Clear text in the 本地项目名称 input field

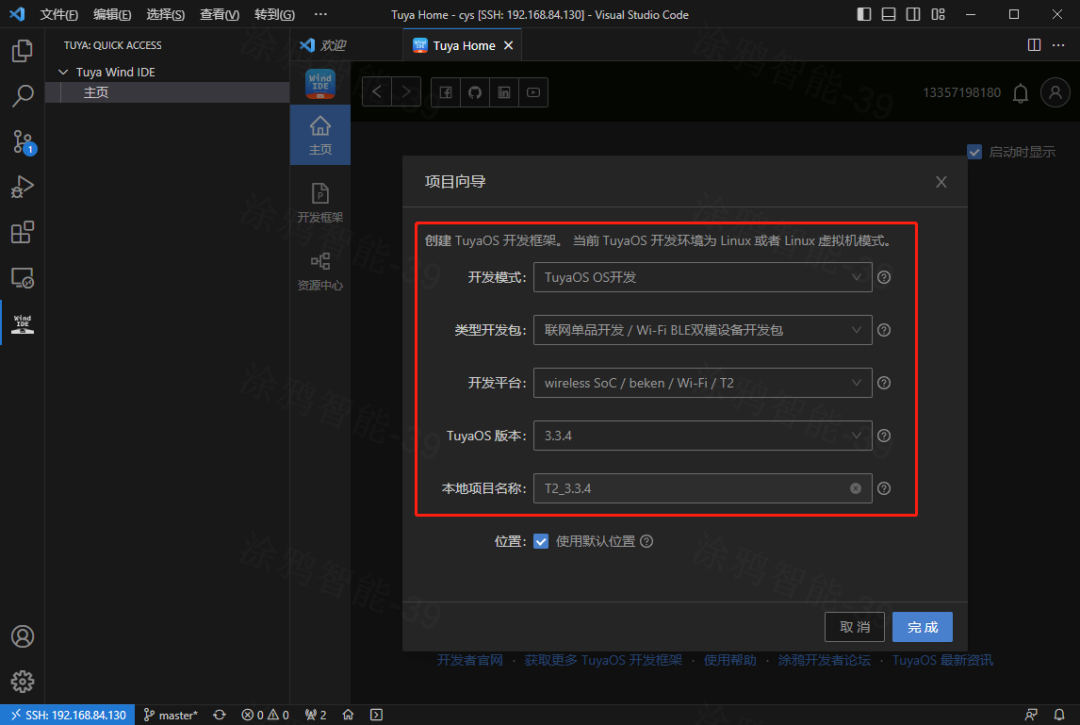pyautogui.click(x=855, y=488)
